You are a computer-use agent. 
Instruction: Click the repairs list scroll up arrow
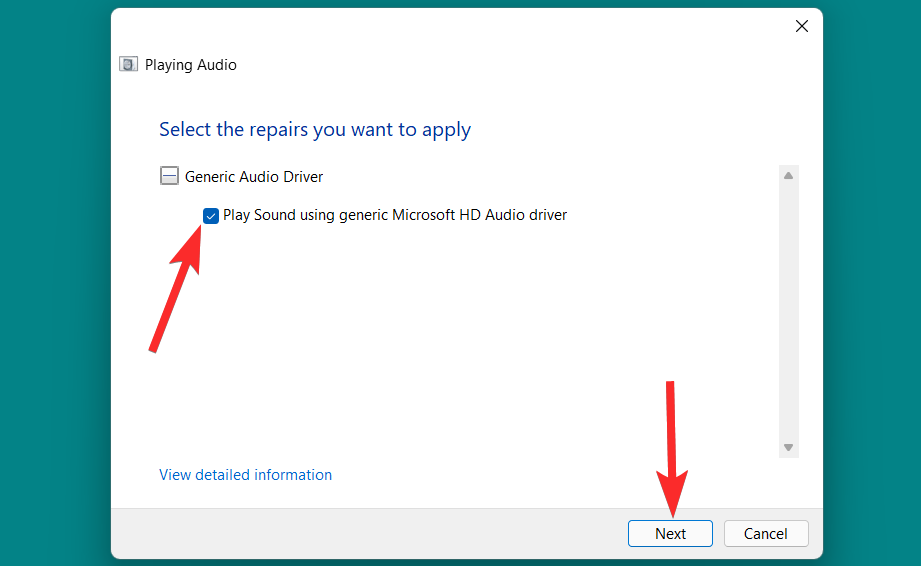[x=788, y=176]
